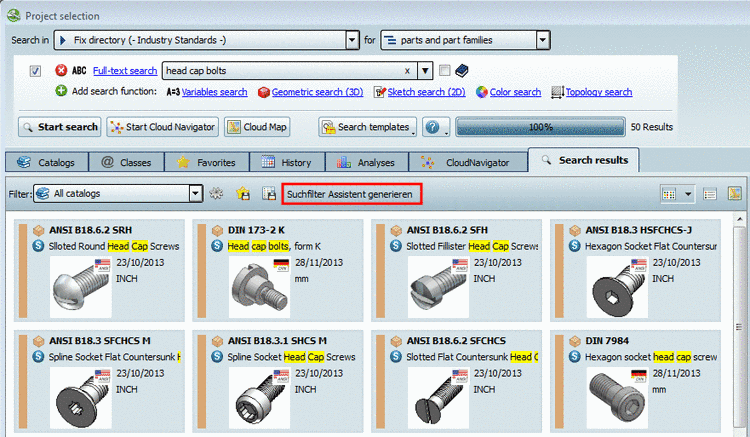Add a Topology search function
Image resolution: width=750 pixels, height=437 pixels.
599,92
